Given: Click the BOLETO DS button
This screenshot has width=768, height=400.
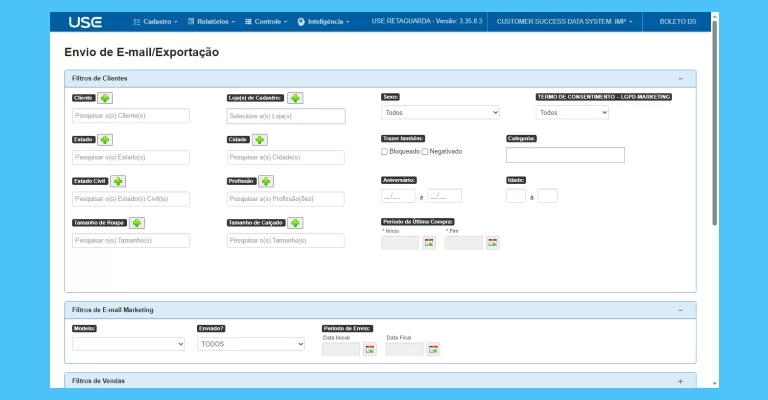Looking at the screenshot, I should (677, 21).
